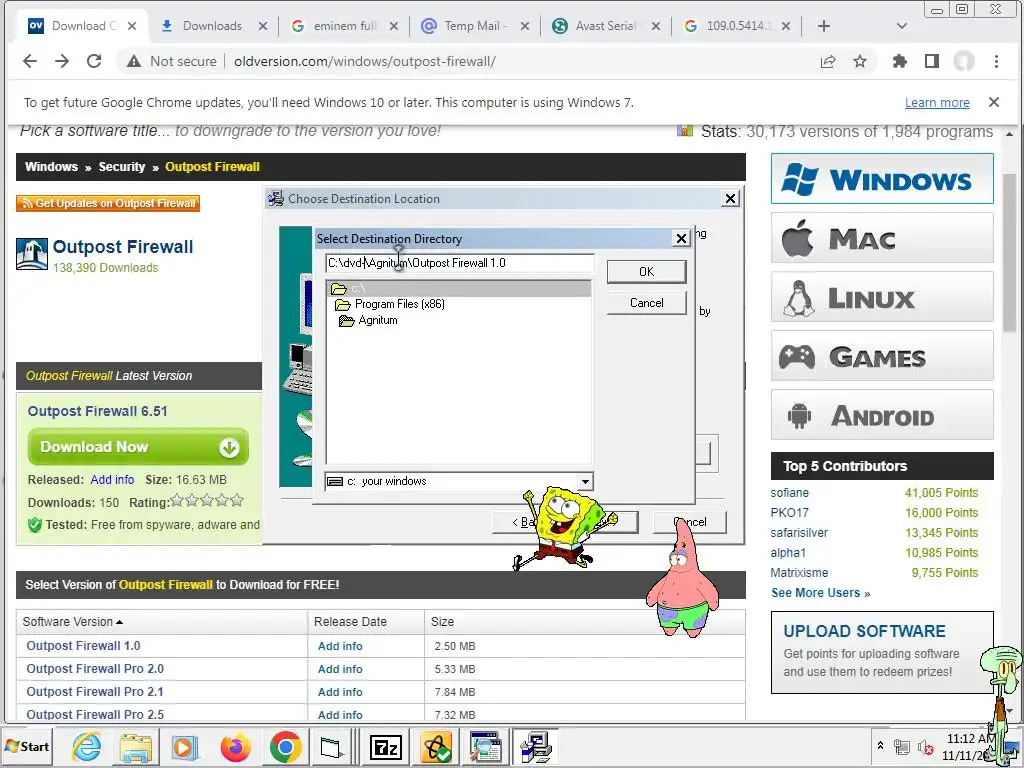Open the Chrome three-dot menu
Screen dimensions: 1024x768
pos(996,61)
